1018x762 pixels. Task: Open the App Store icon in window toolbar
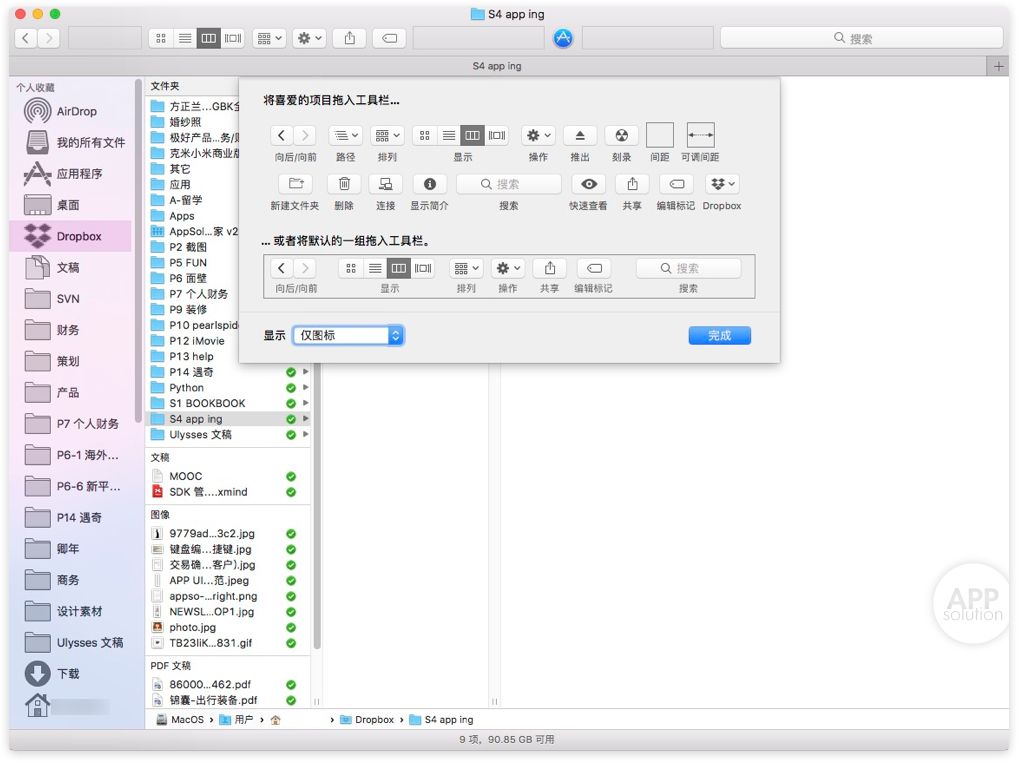[563, 38]
